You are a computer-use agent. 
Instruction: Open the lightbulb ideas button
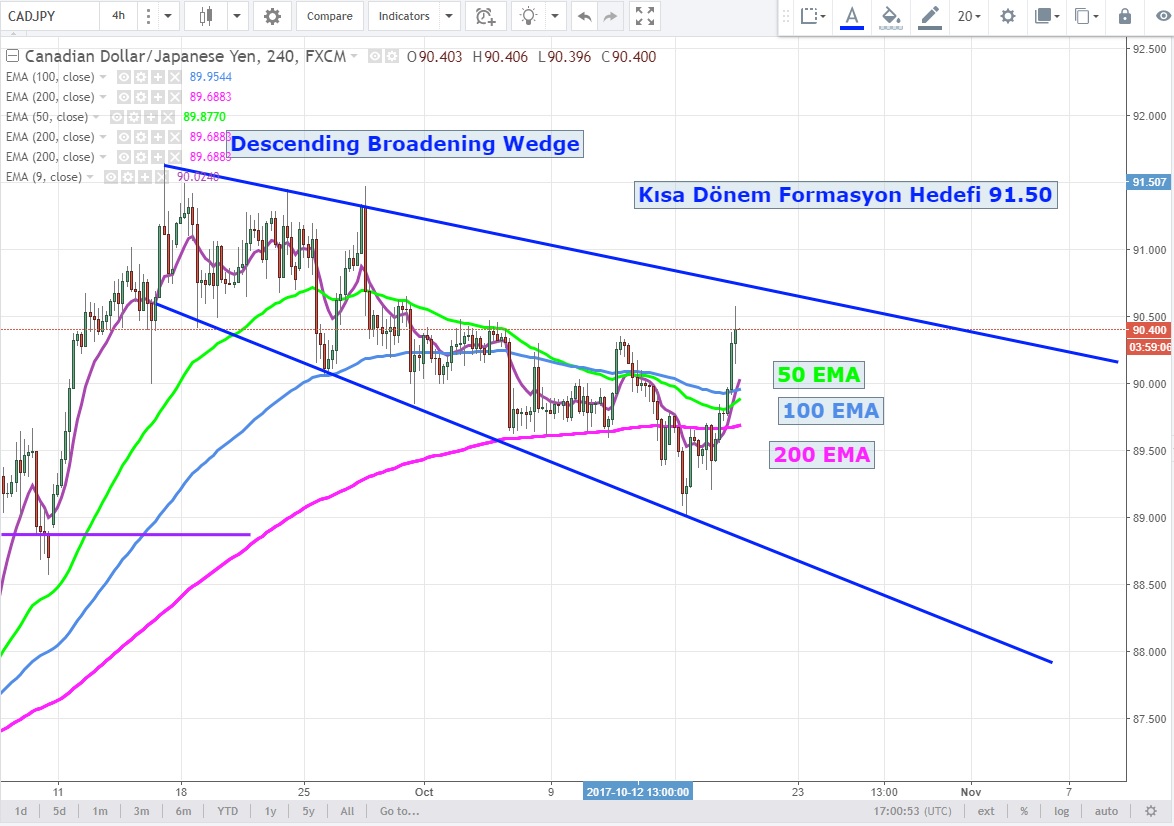[x=529, y=16]
